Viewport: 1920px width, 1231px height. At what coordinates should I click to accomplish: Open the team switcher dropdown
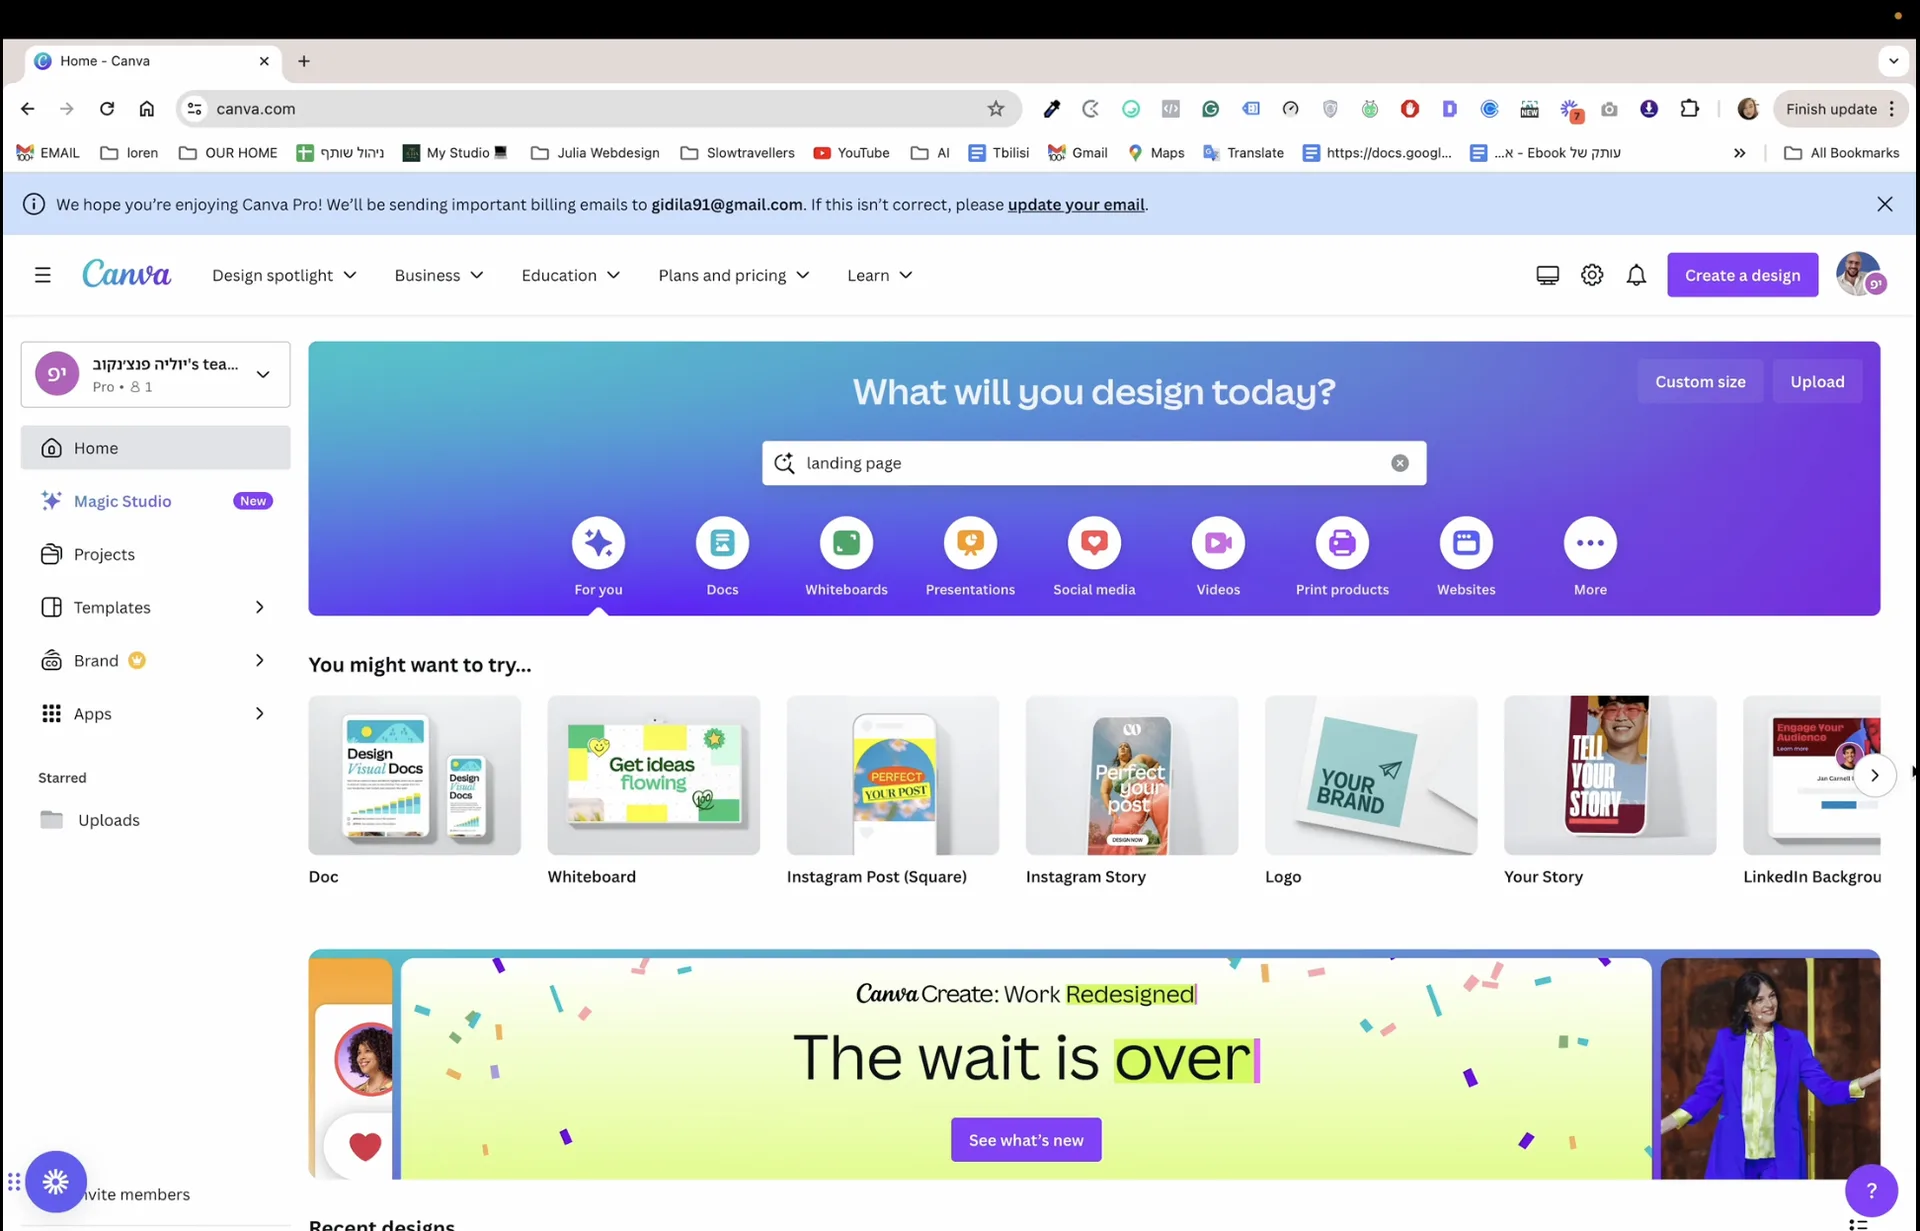point(156,374)
